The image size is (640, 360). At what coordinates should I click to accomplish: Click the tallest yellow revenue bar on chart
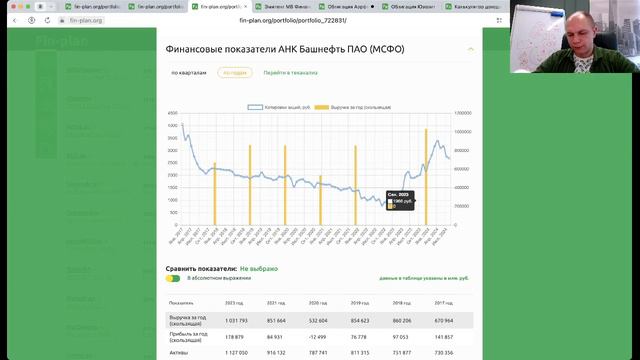coord(426,177)
